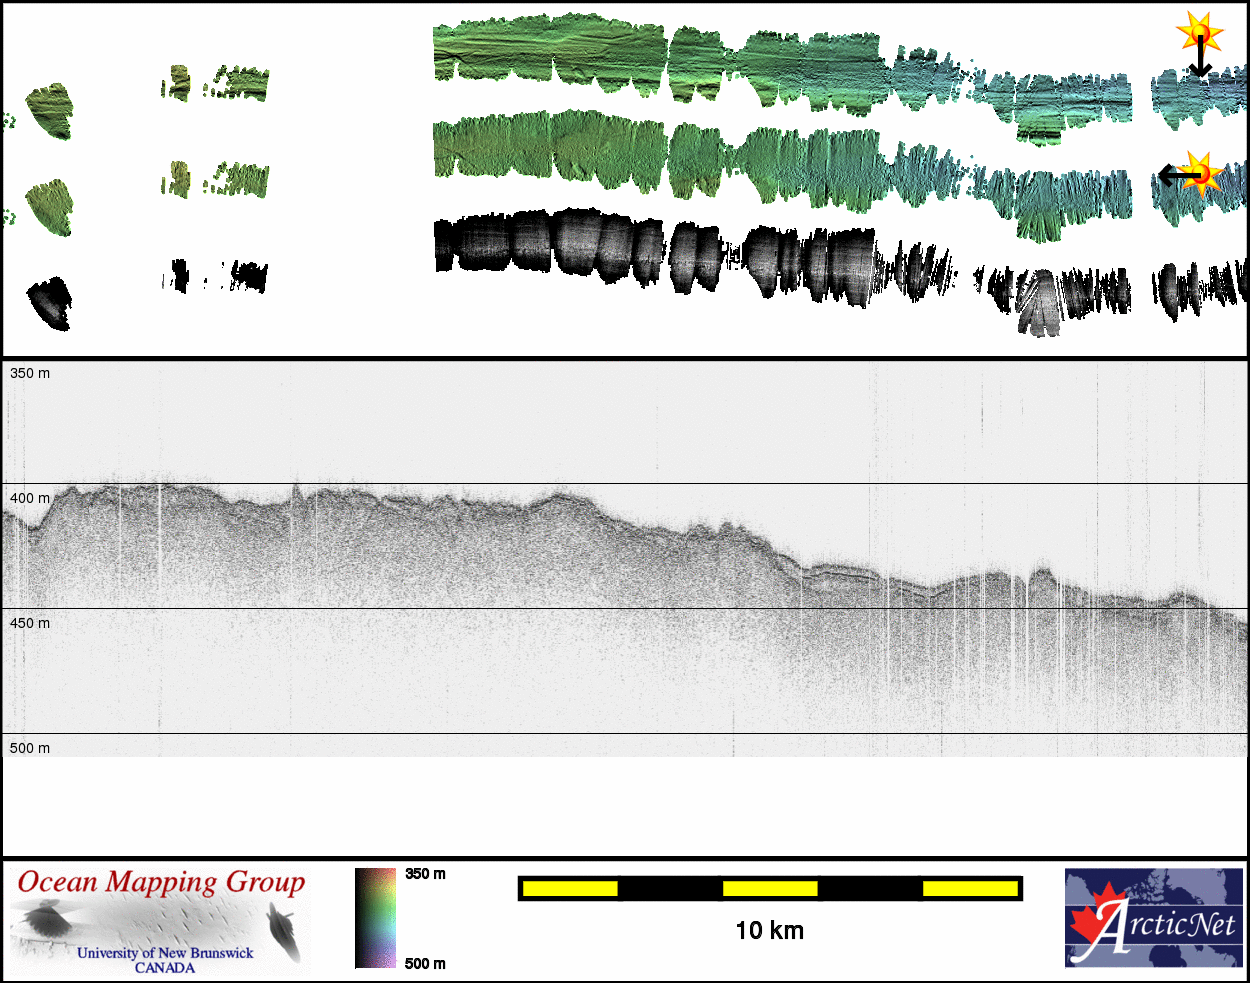Screen dimensions: 1250x983
Task: Select the top-left green bathymetry patch
Action: pyautogui.click(x=49, y=111)
